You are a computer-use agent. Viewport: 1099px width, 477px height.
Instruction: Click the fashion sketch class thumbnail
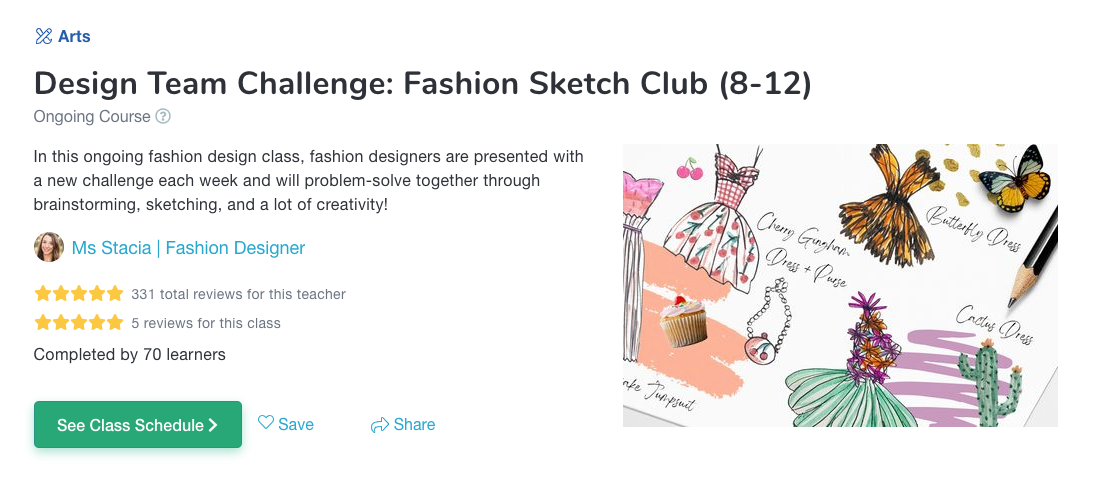pos(840,285)
